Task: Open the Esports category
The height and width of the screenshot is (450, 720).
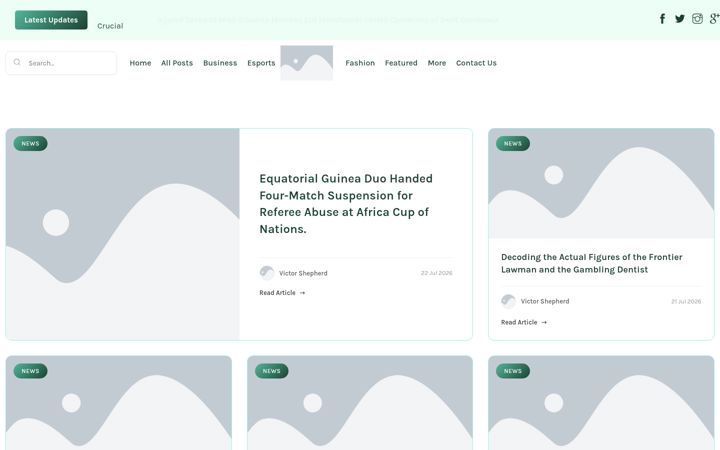Action: [x=261, y=63]
